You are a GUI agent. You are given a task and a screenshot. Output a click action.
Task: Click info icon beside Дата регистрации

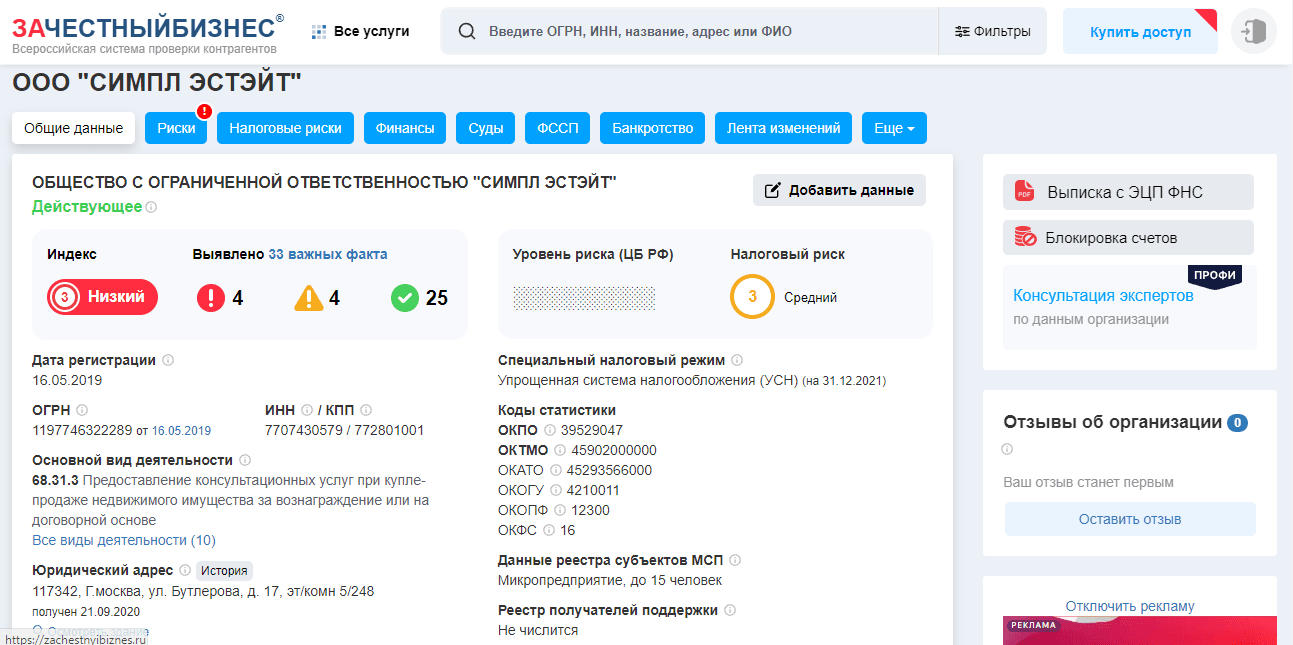click(168, 360)
